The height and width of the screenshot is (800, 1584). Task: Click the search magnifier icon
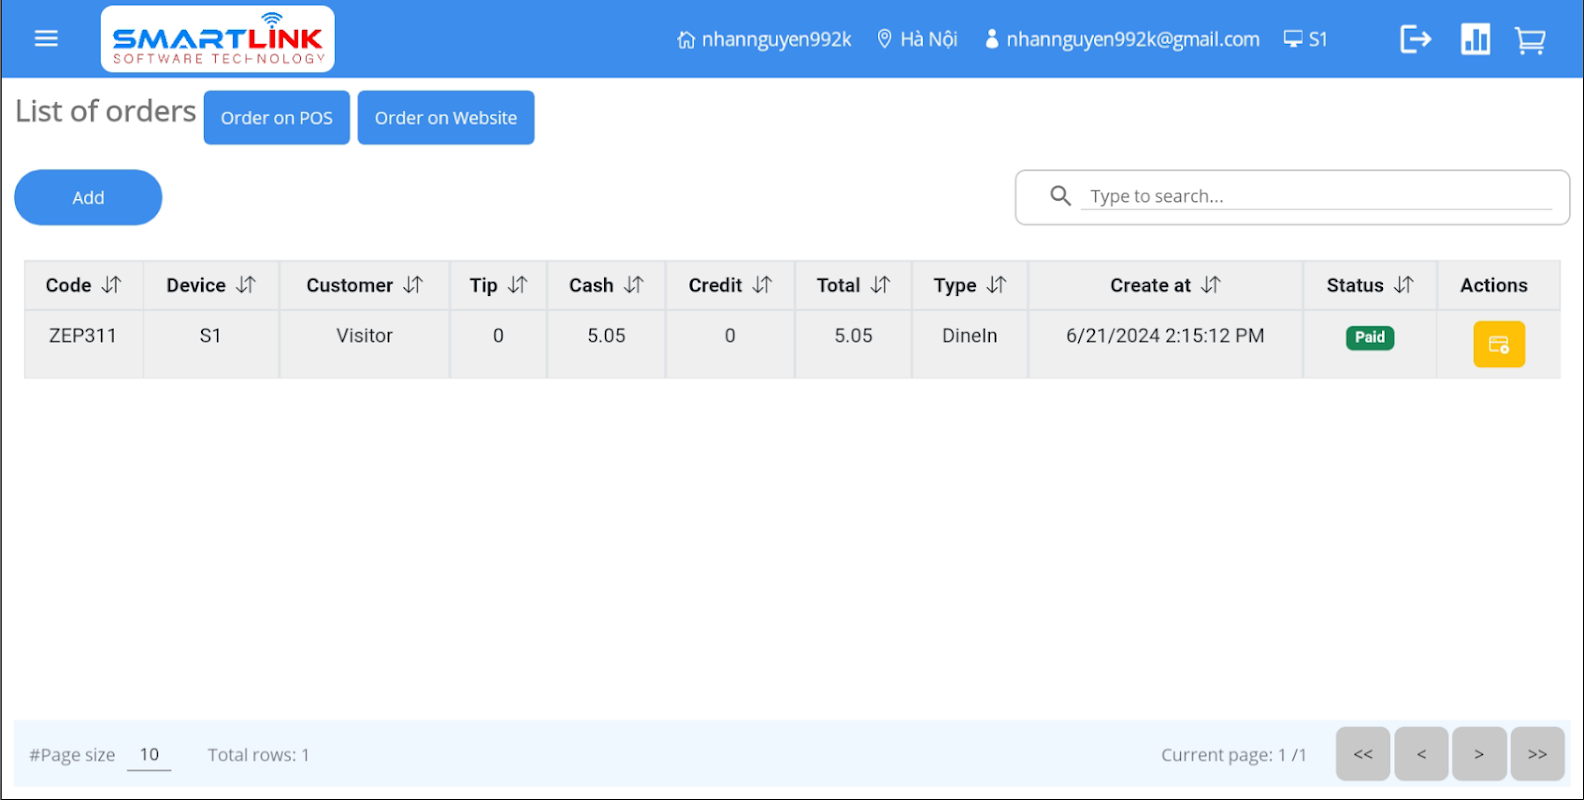click(1061, 195)
